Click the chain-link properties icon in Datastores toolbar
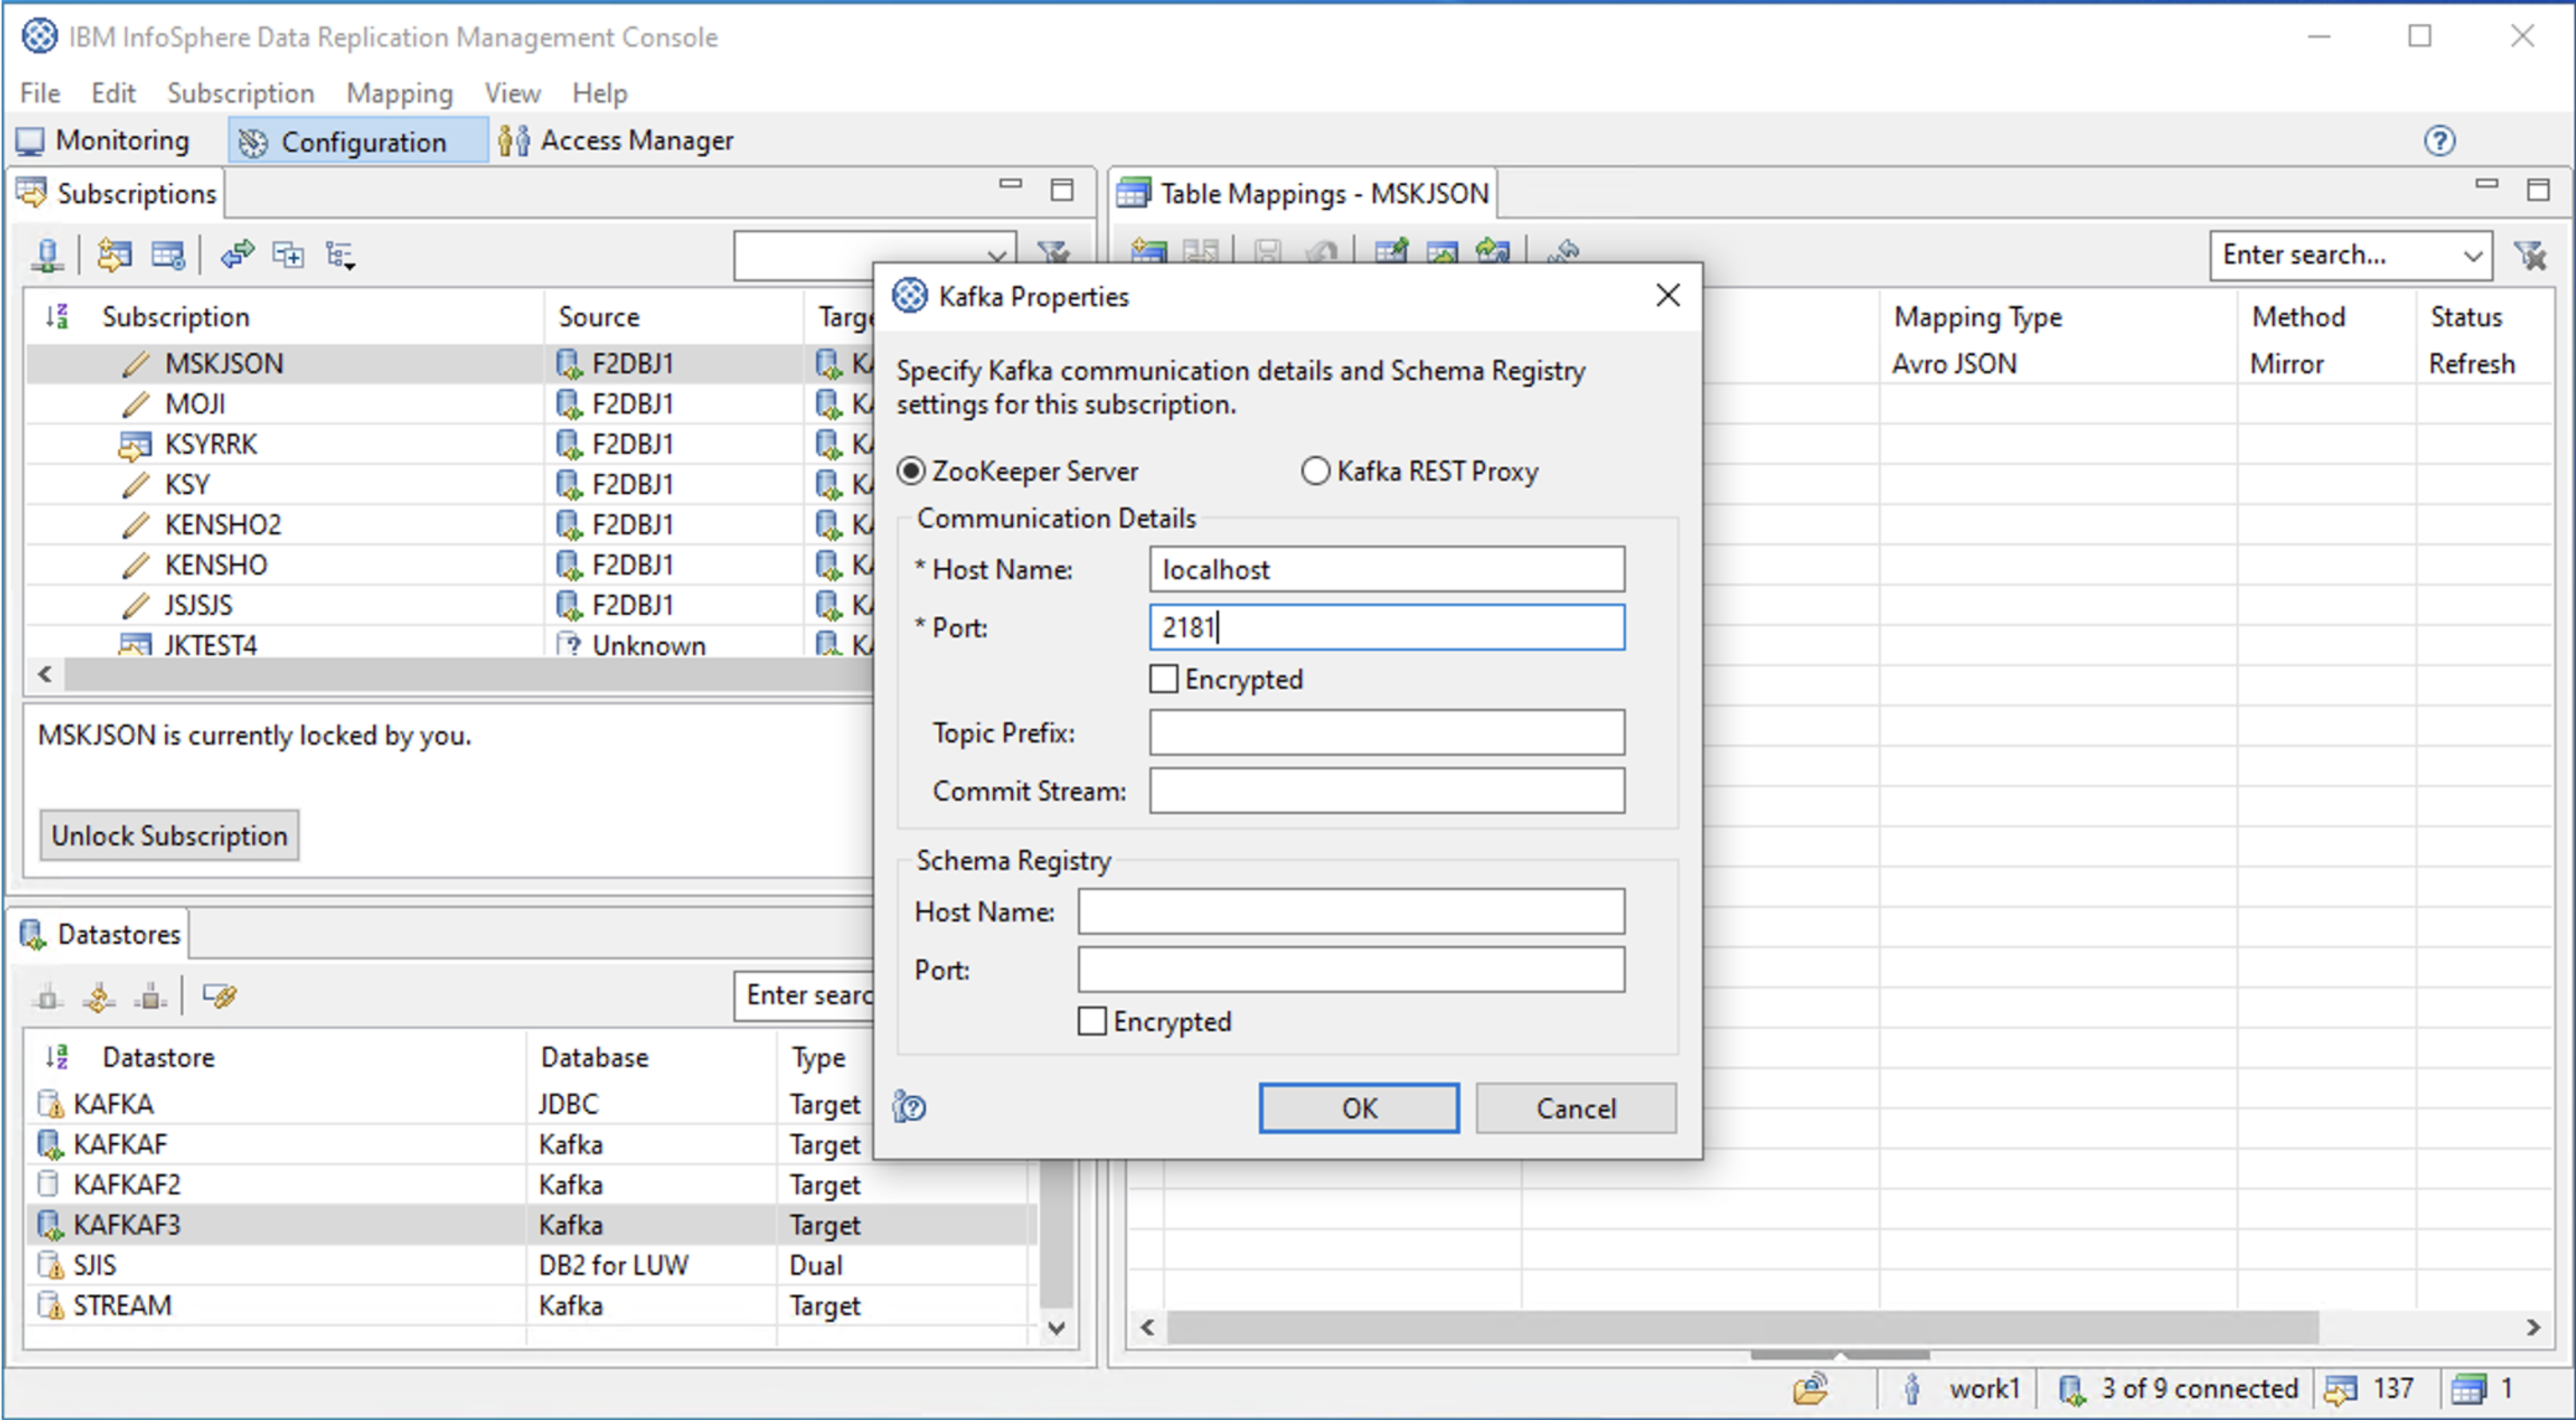The image size is (2576, 1420). point(219,996)
